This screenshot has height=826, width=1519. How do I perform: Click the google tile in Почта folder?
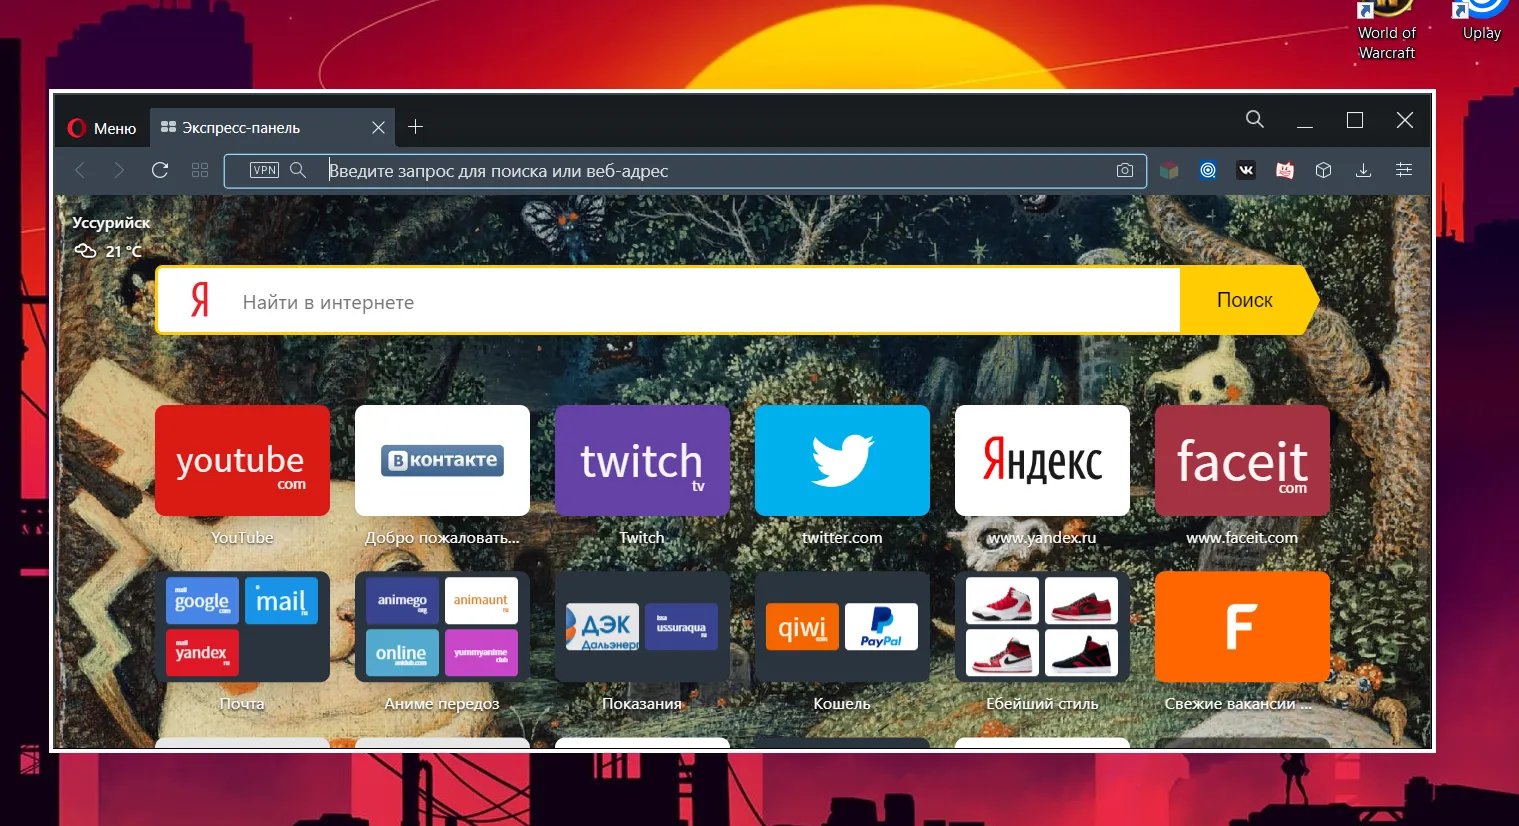point(202,600)
